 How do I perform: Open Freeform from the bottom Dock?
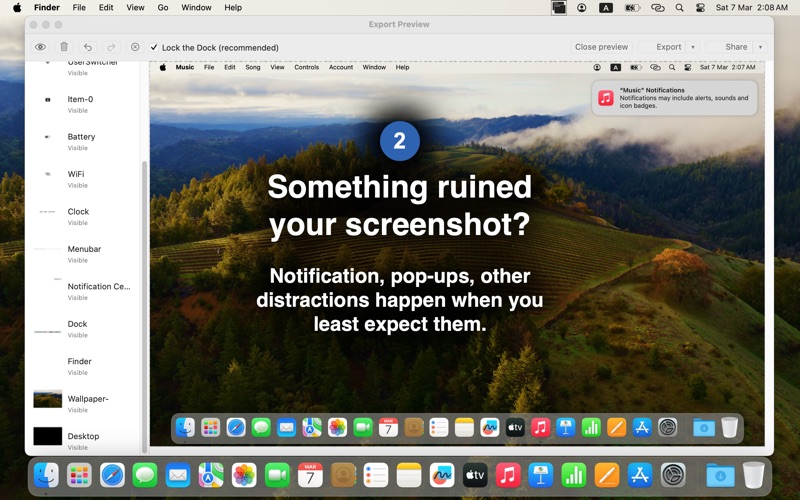(x=442, y=475)
